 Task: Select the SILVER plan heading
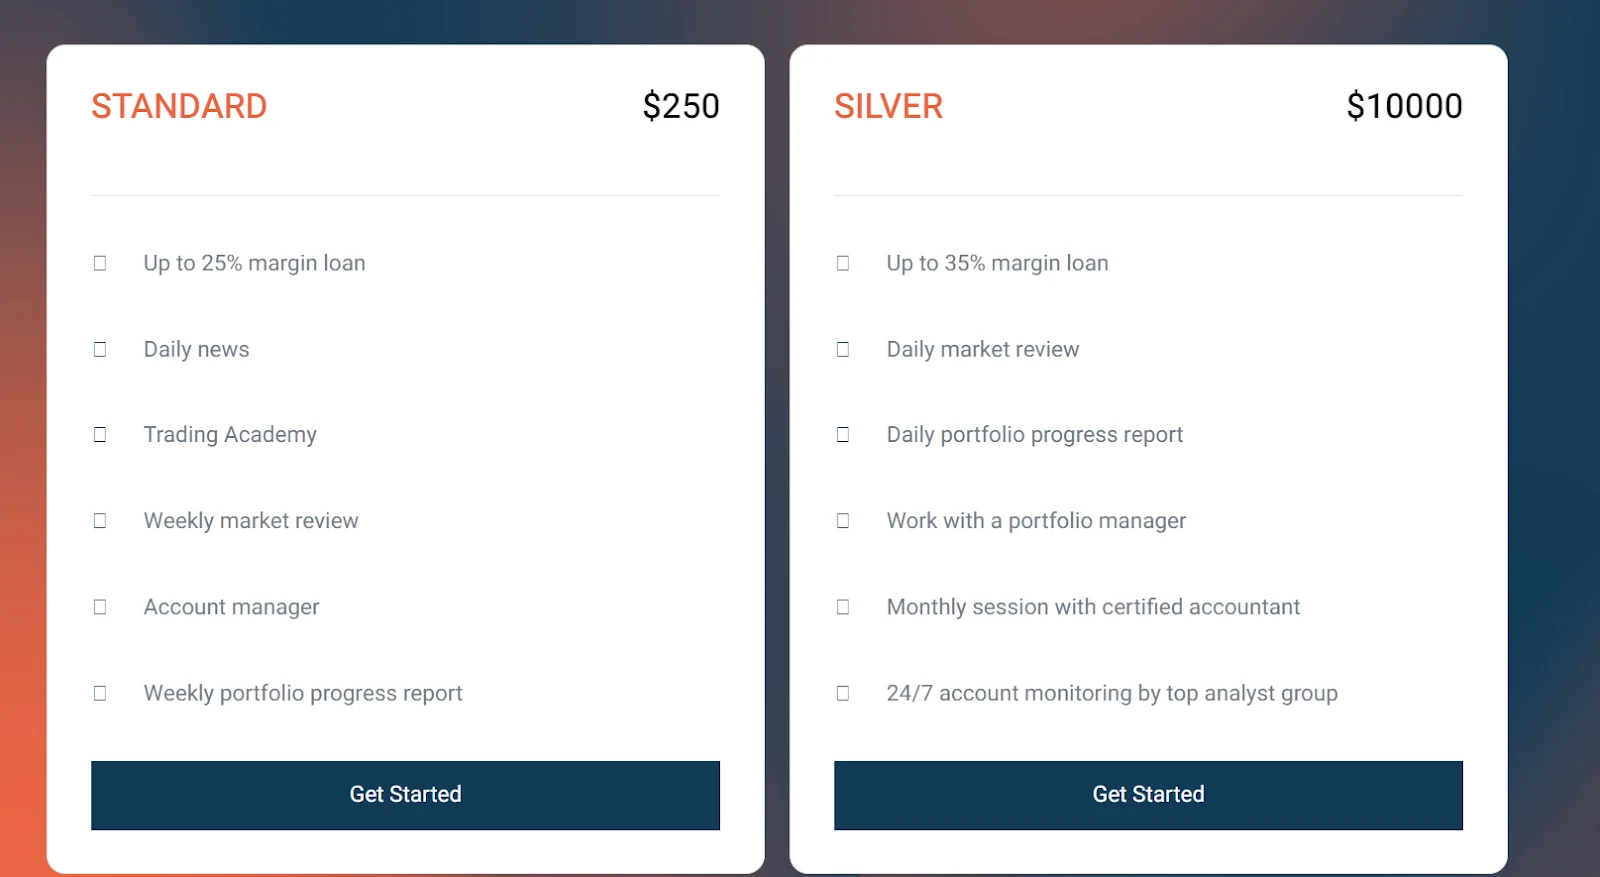tap(889, 106)
